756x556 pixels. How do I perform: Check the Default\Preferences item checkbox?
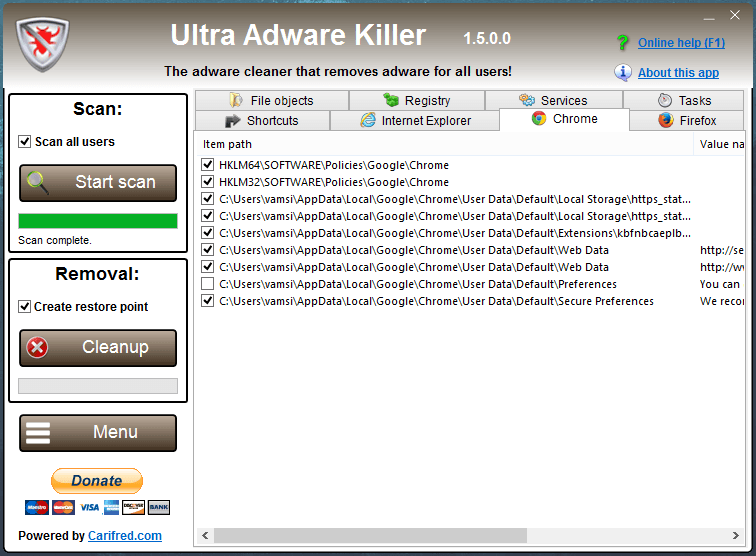coord(207,284)
